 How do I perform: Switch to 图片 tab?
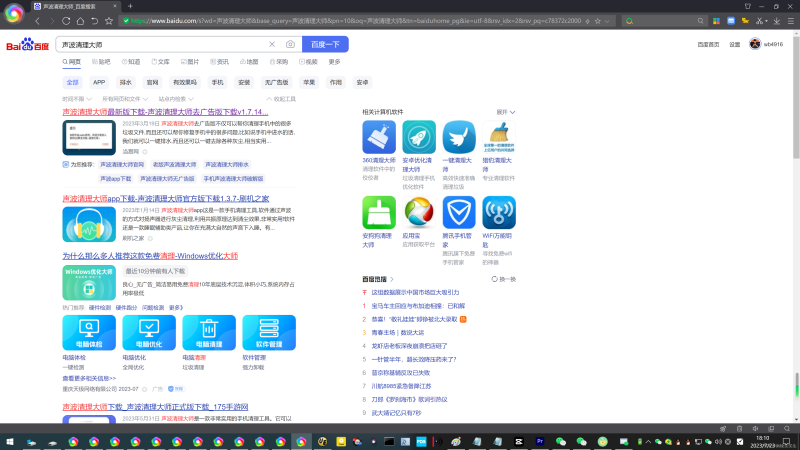pos(190,62)
